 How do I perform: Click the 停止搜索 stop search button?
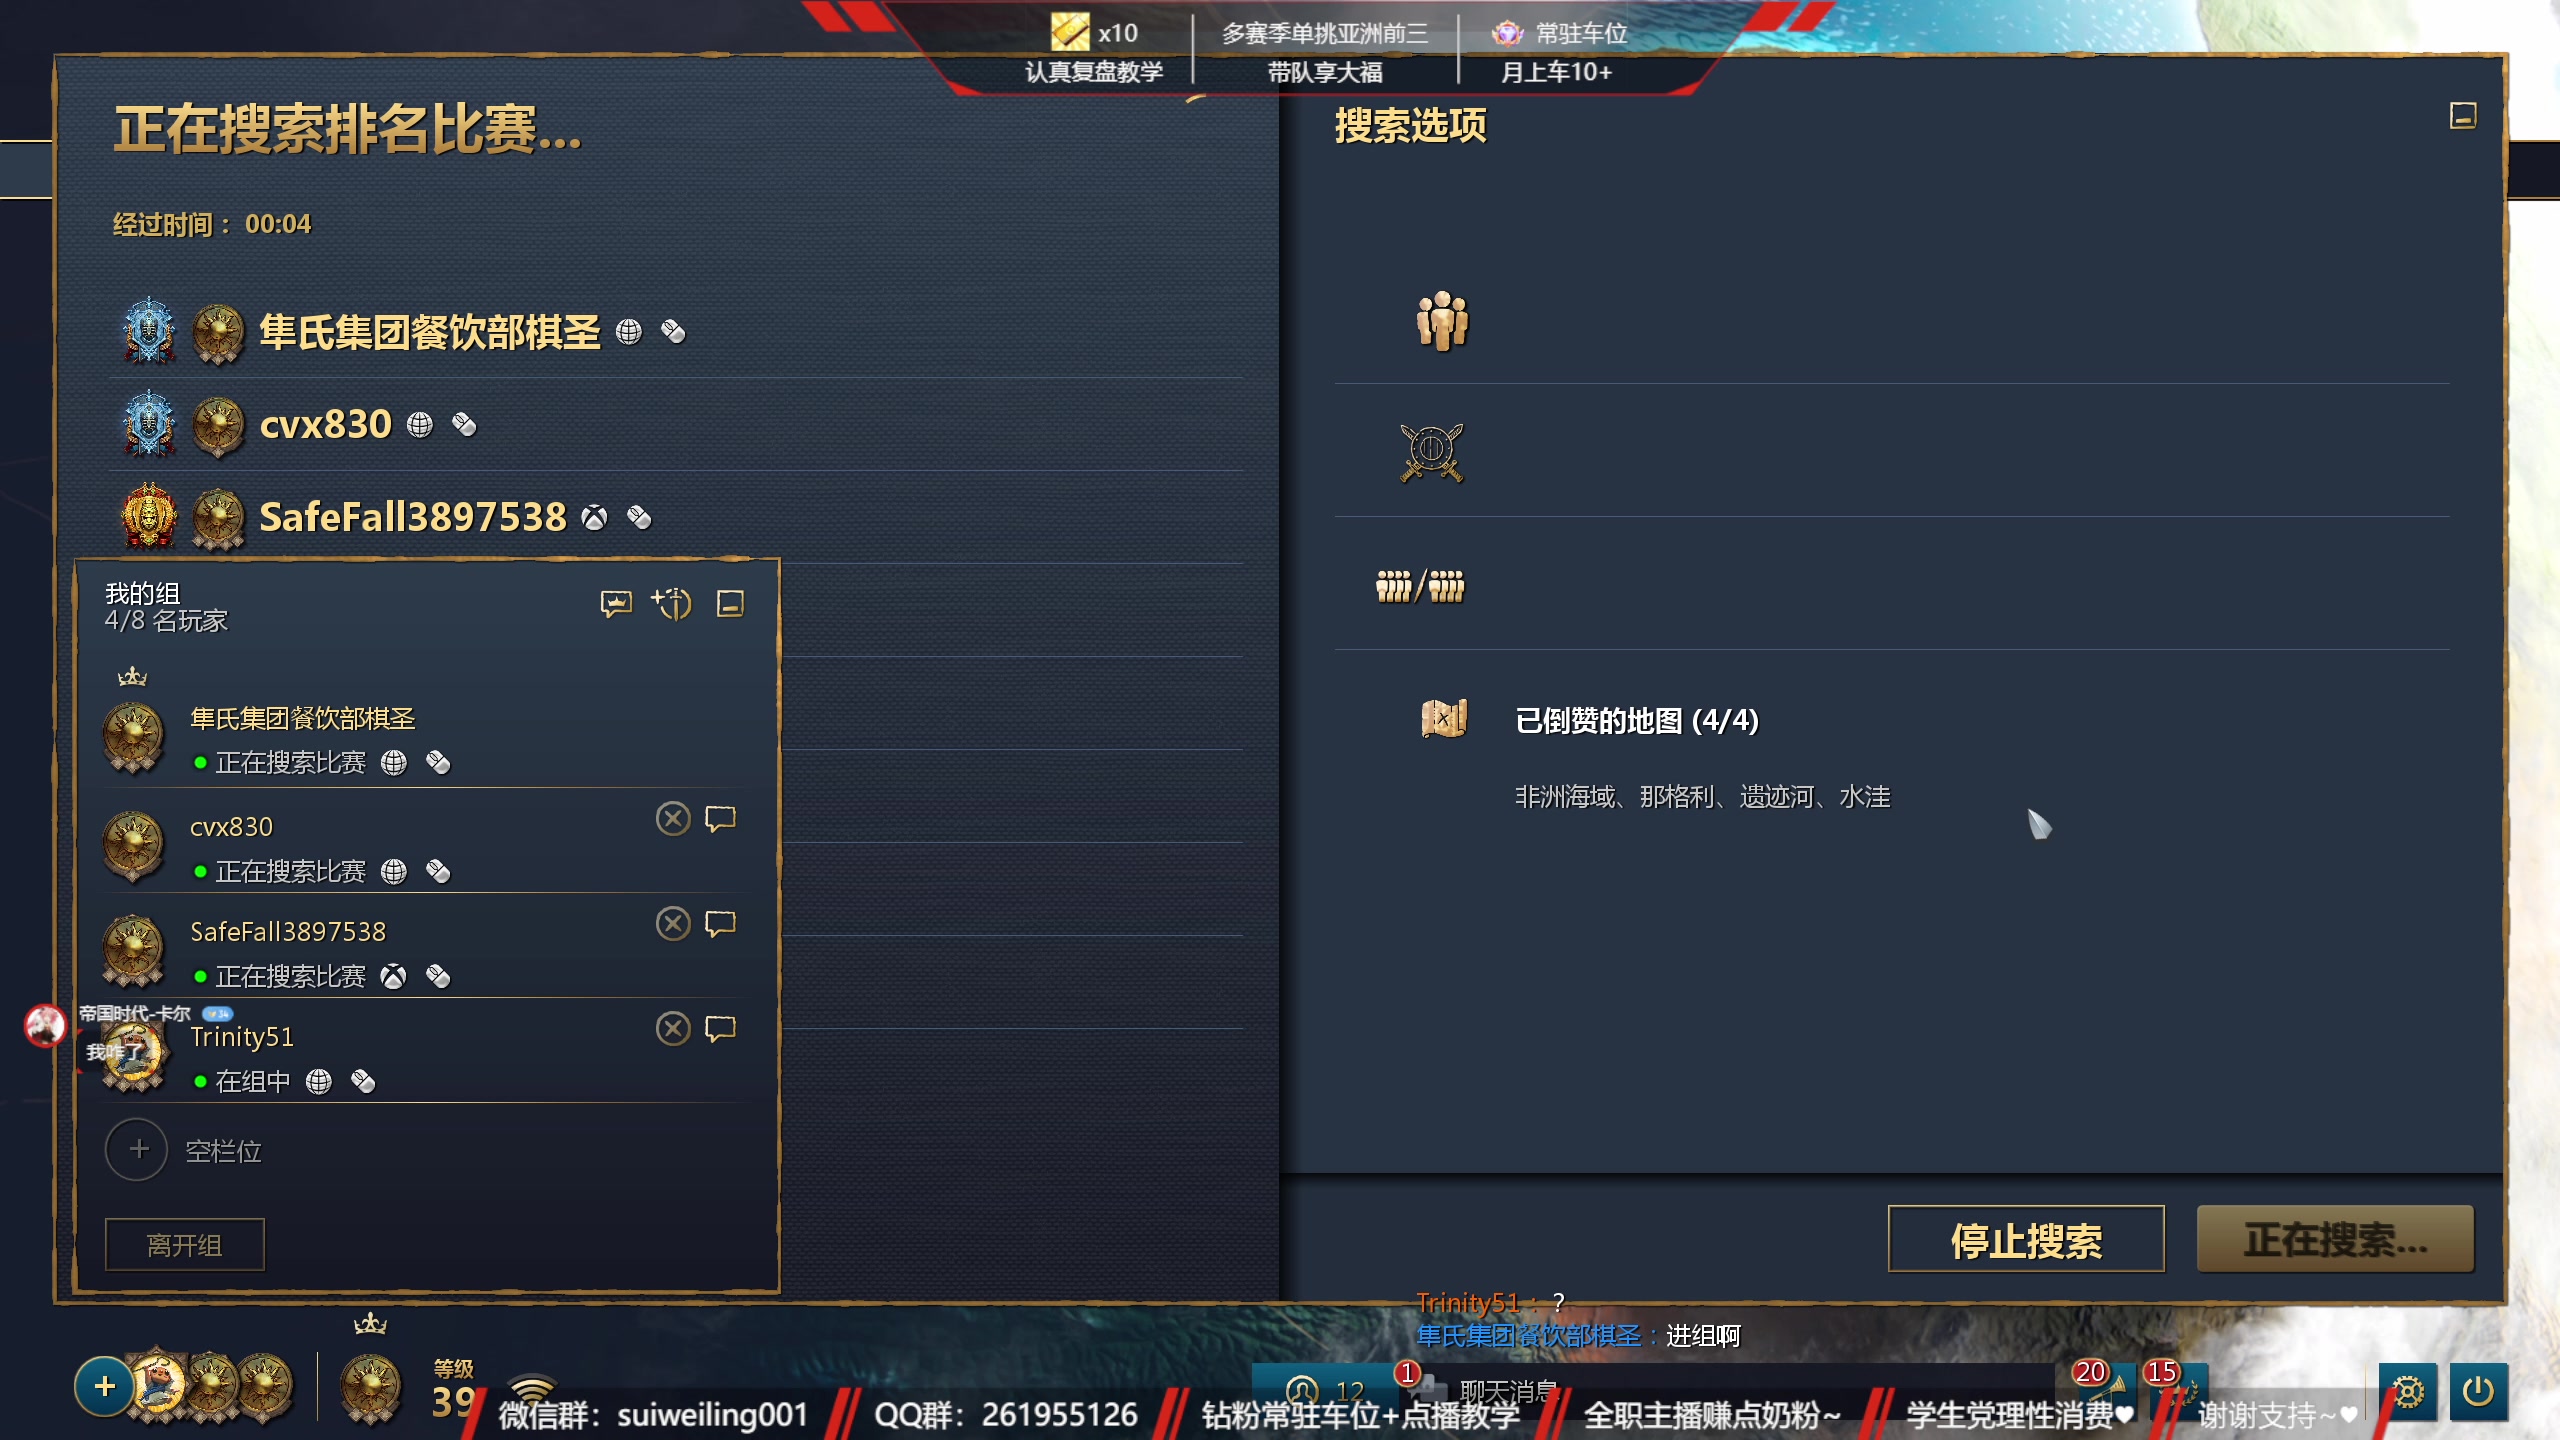pyautogui.click(x=2026, y=1240)
